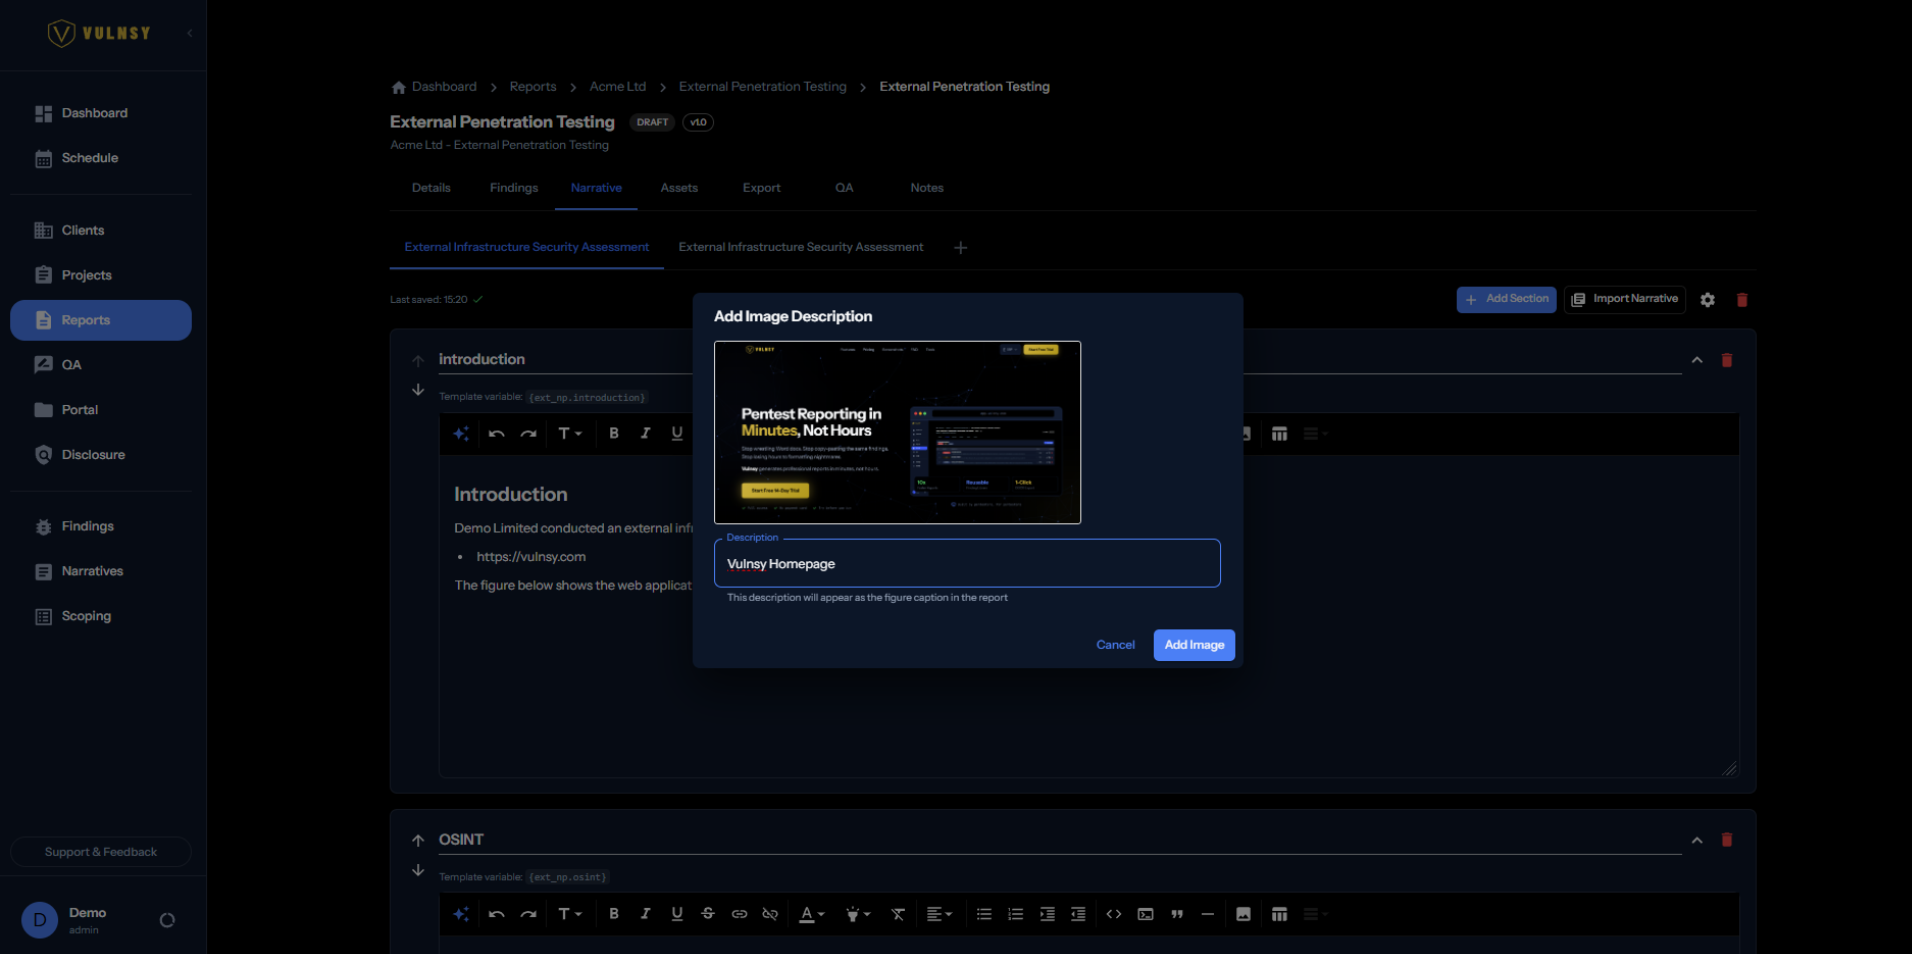1912x954 pixels.
Task: Click undo in the OSINT editor toolbar
Action: (497, 914)
